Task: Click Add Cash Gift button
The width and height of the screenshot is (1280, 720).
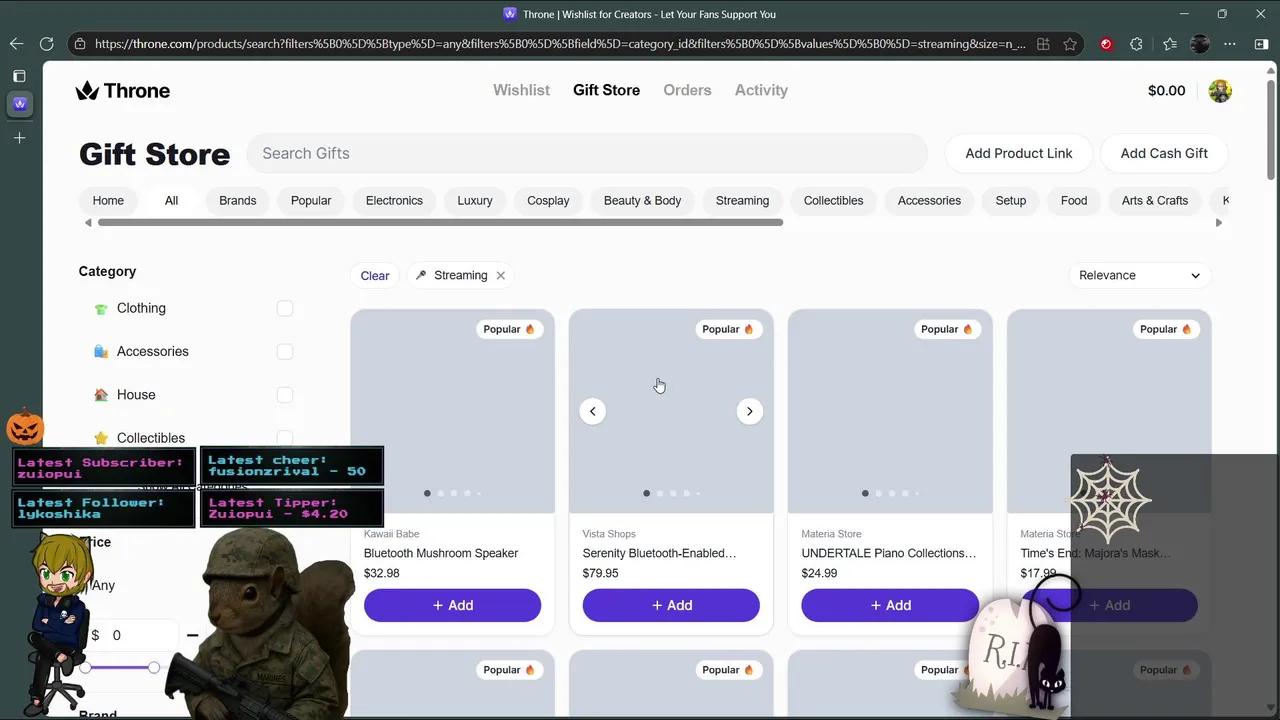Action: click(1164, 153)
